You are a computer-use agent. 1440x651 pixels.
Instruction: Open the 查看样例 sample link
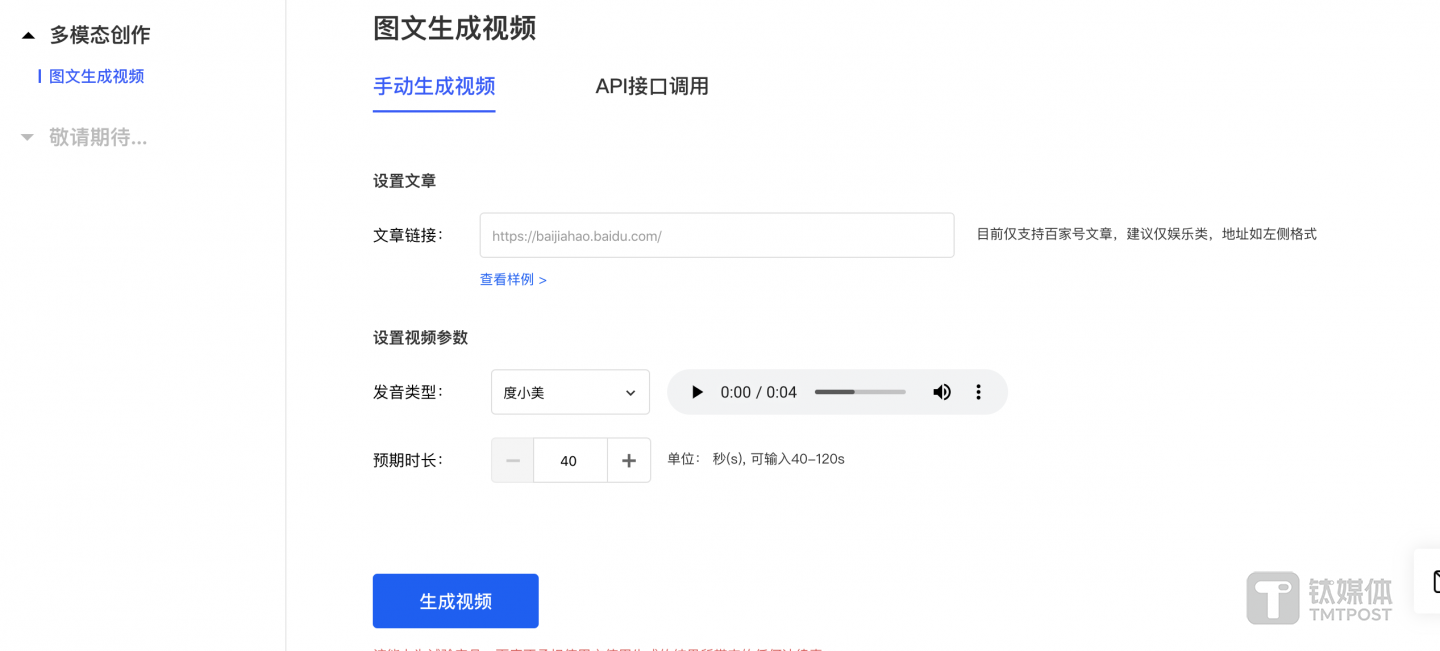coord(513,280)
